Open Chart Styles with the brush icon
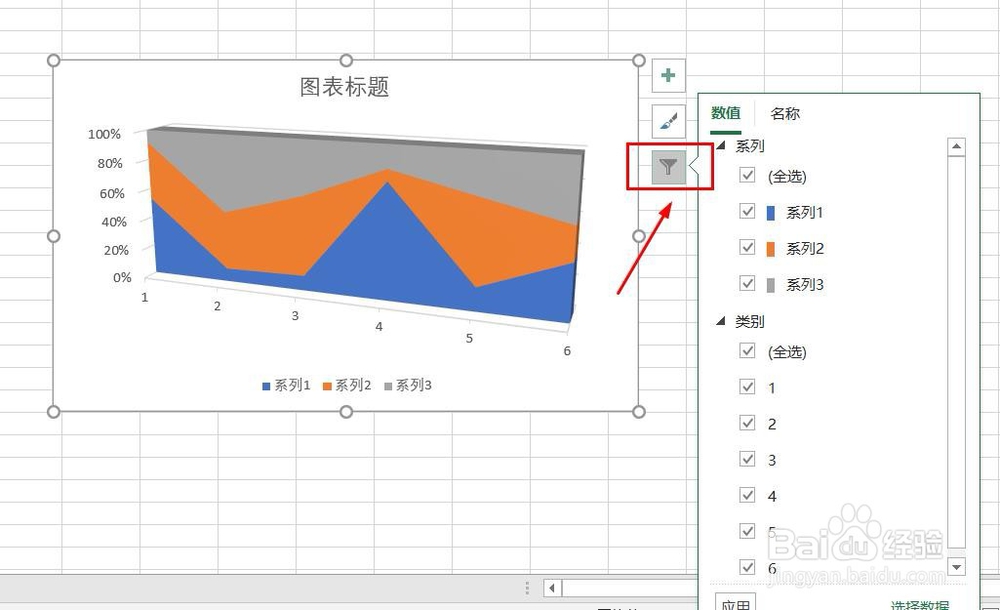The width and height of the screenshot is (1000, 610). pos(668,121)
